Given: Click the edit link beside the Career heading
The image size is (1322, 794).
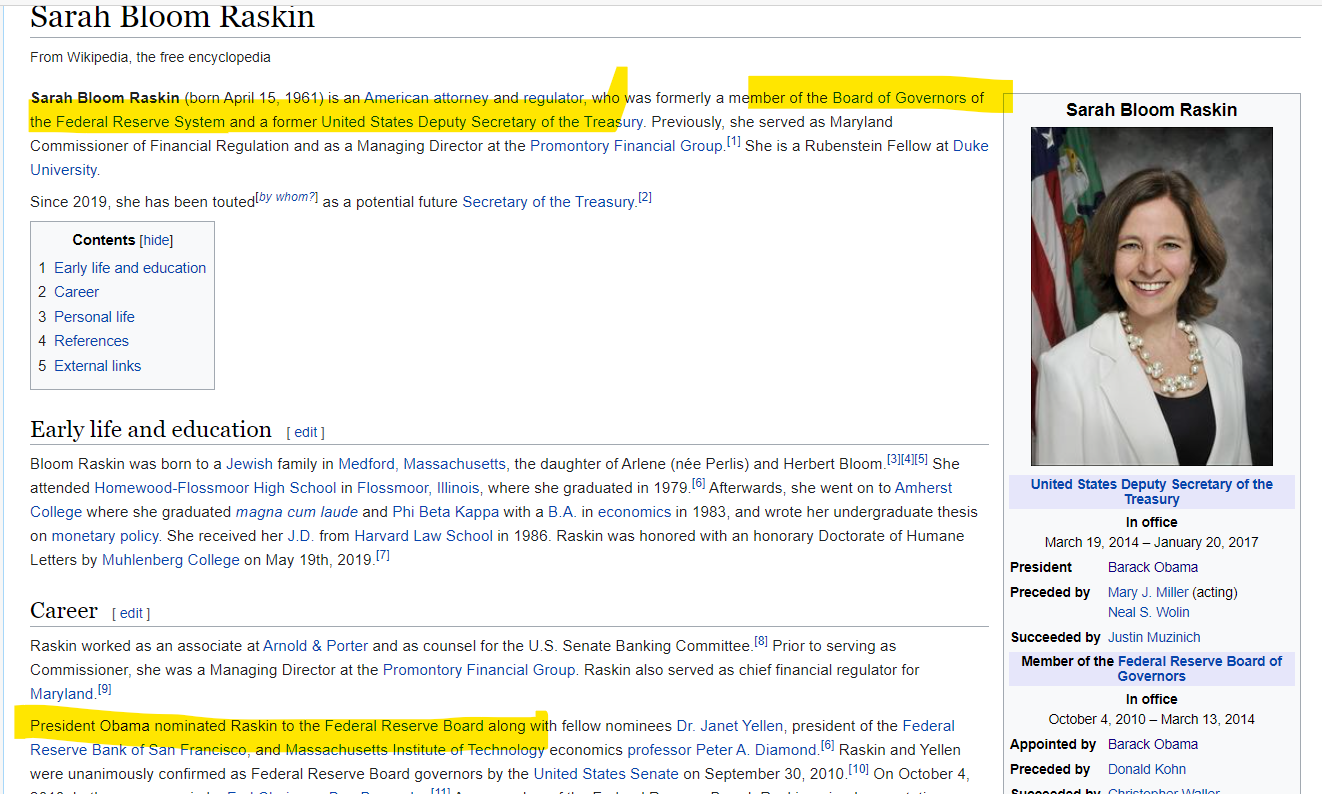Looking at the screenshot, I should (x=130, y=613).
